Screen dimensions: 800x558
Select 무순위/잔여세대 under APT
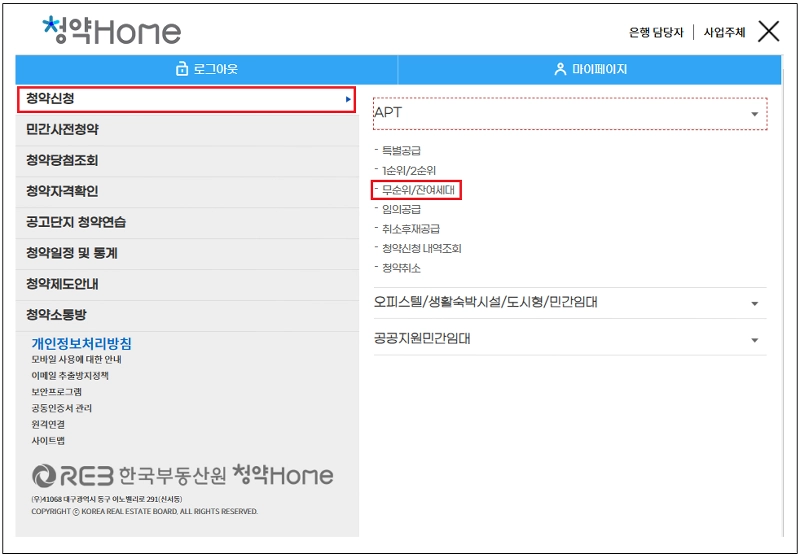tap(418, 190)
